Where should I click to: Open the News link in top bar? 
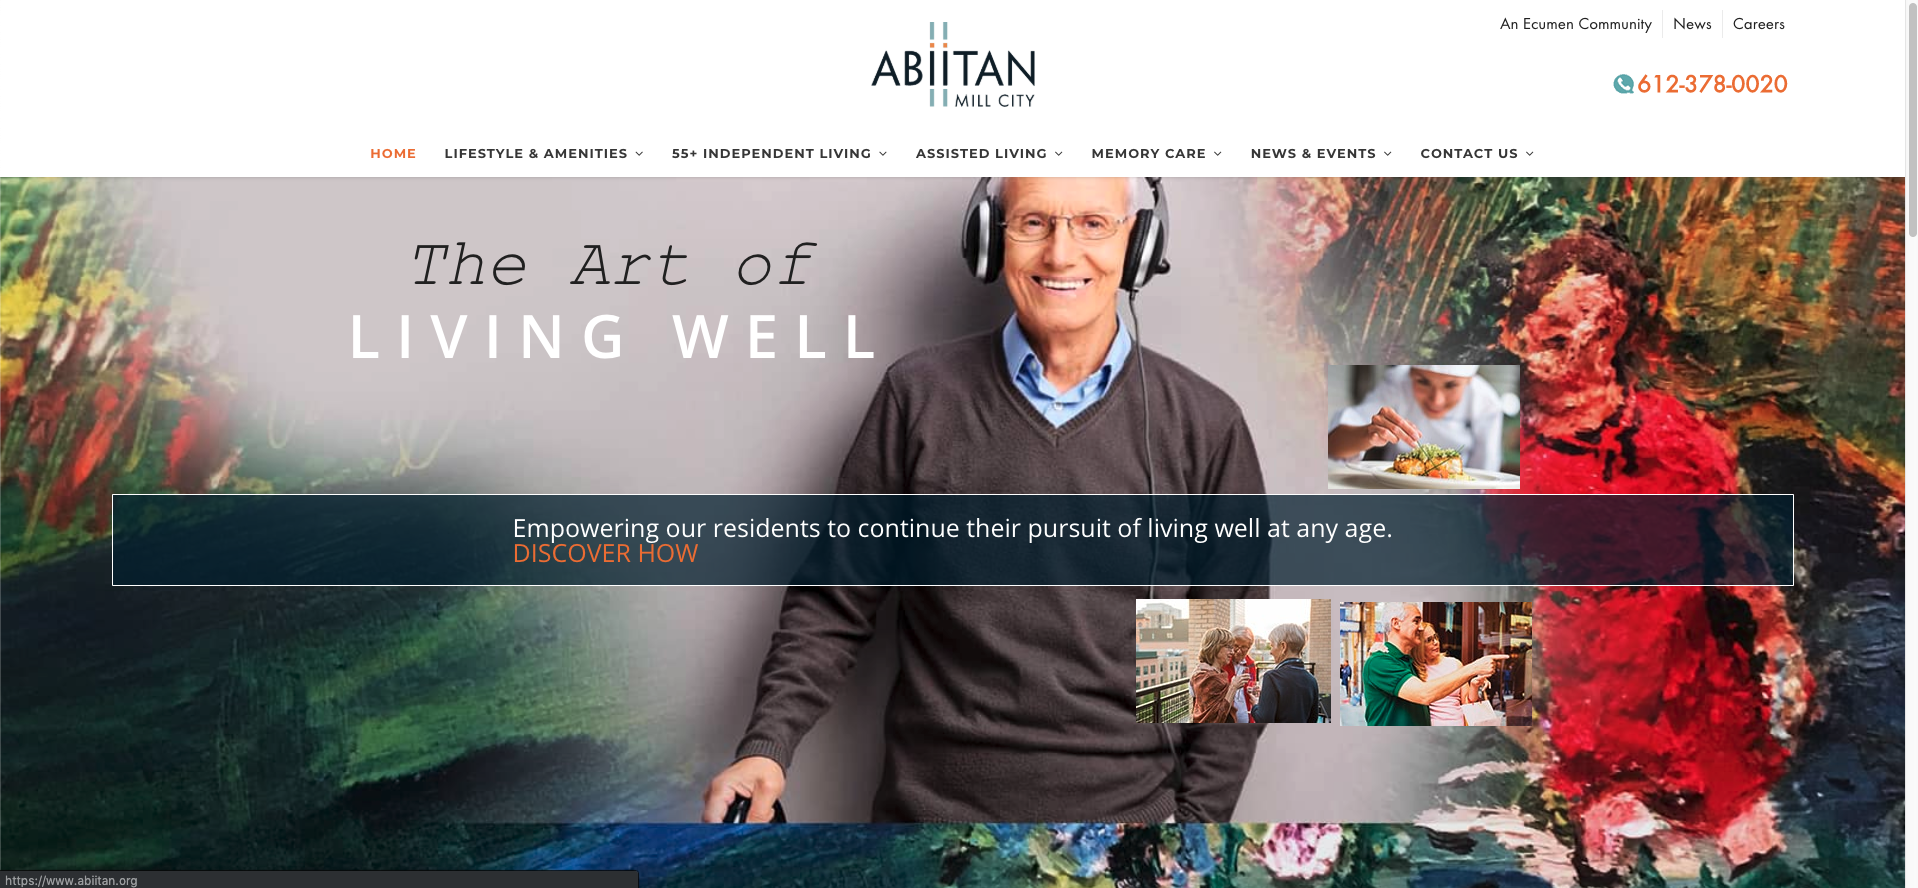pyautogui.click(x=1692, y=24)
